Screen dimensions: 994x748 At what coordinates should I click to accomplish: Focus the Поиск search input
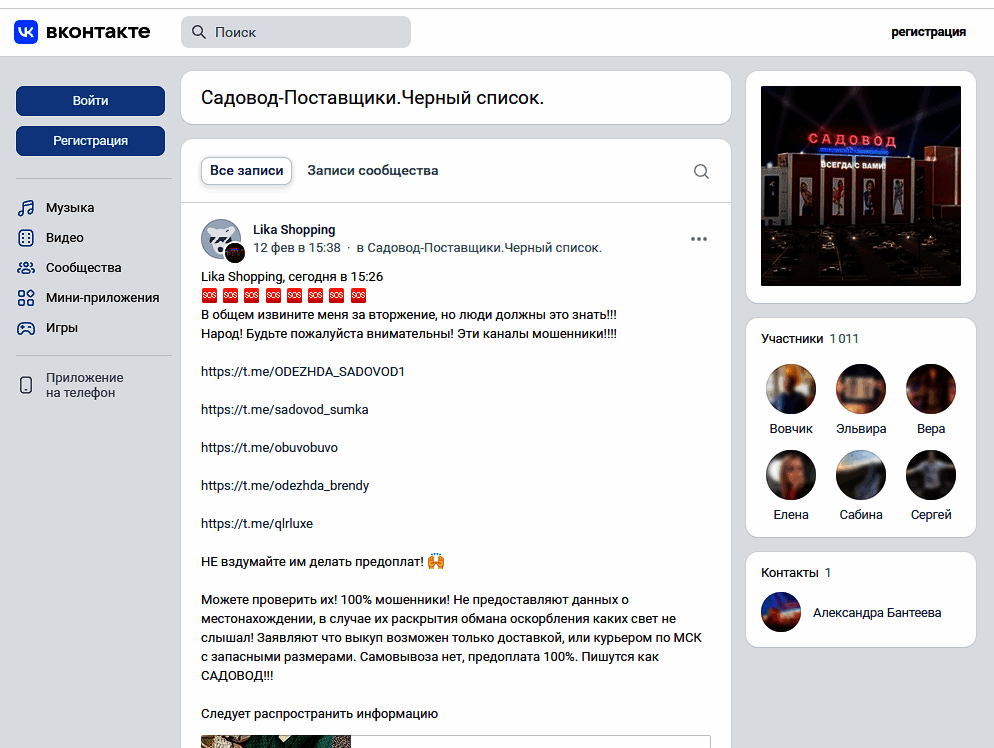[295, 32]
